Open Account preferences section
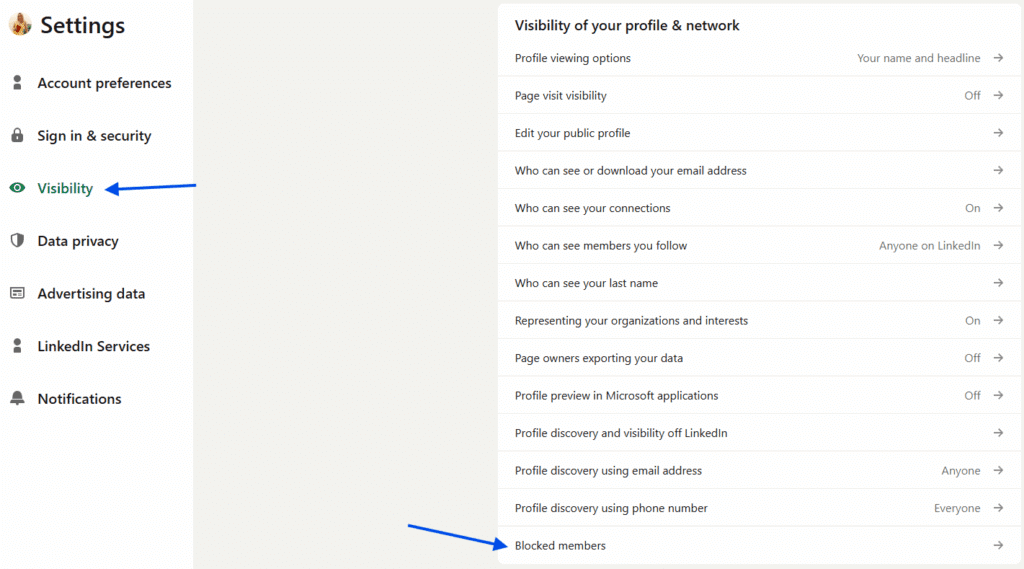1024x569 pixels. coord(104,83)
